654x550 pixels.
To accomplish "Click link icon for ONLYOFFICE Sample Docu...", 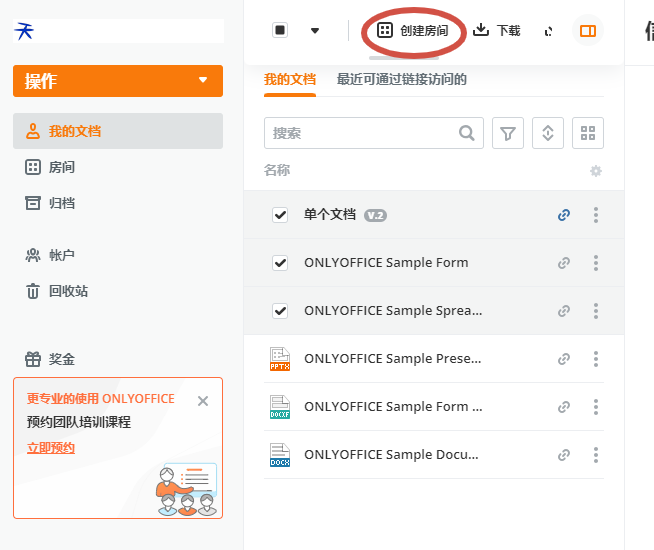I will 564,455.
